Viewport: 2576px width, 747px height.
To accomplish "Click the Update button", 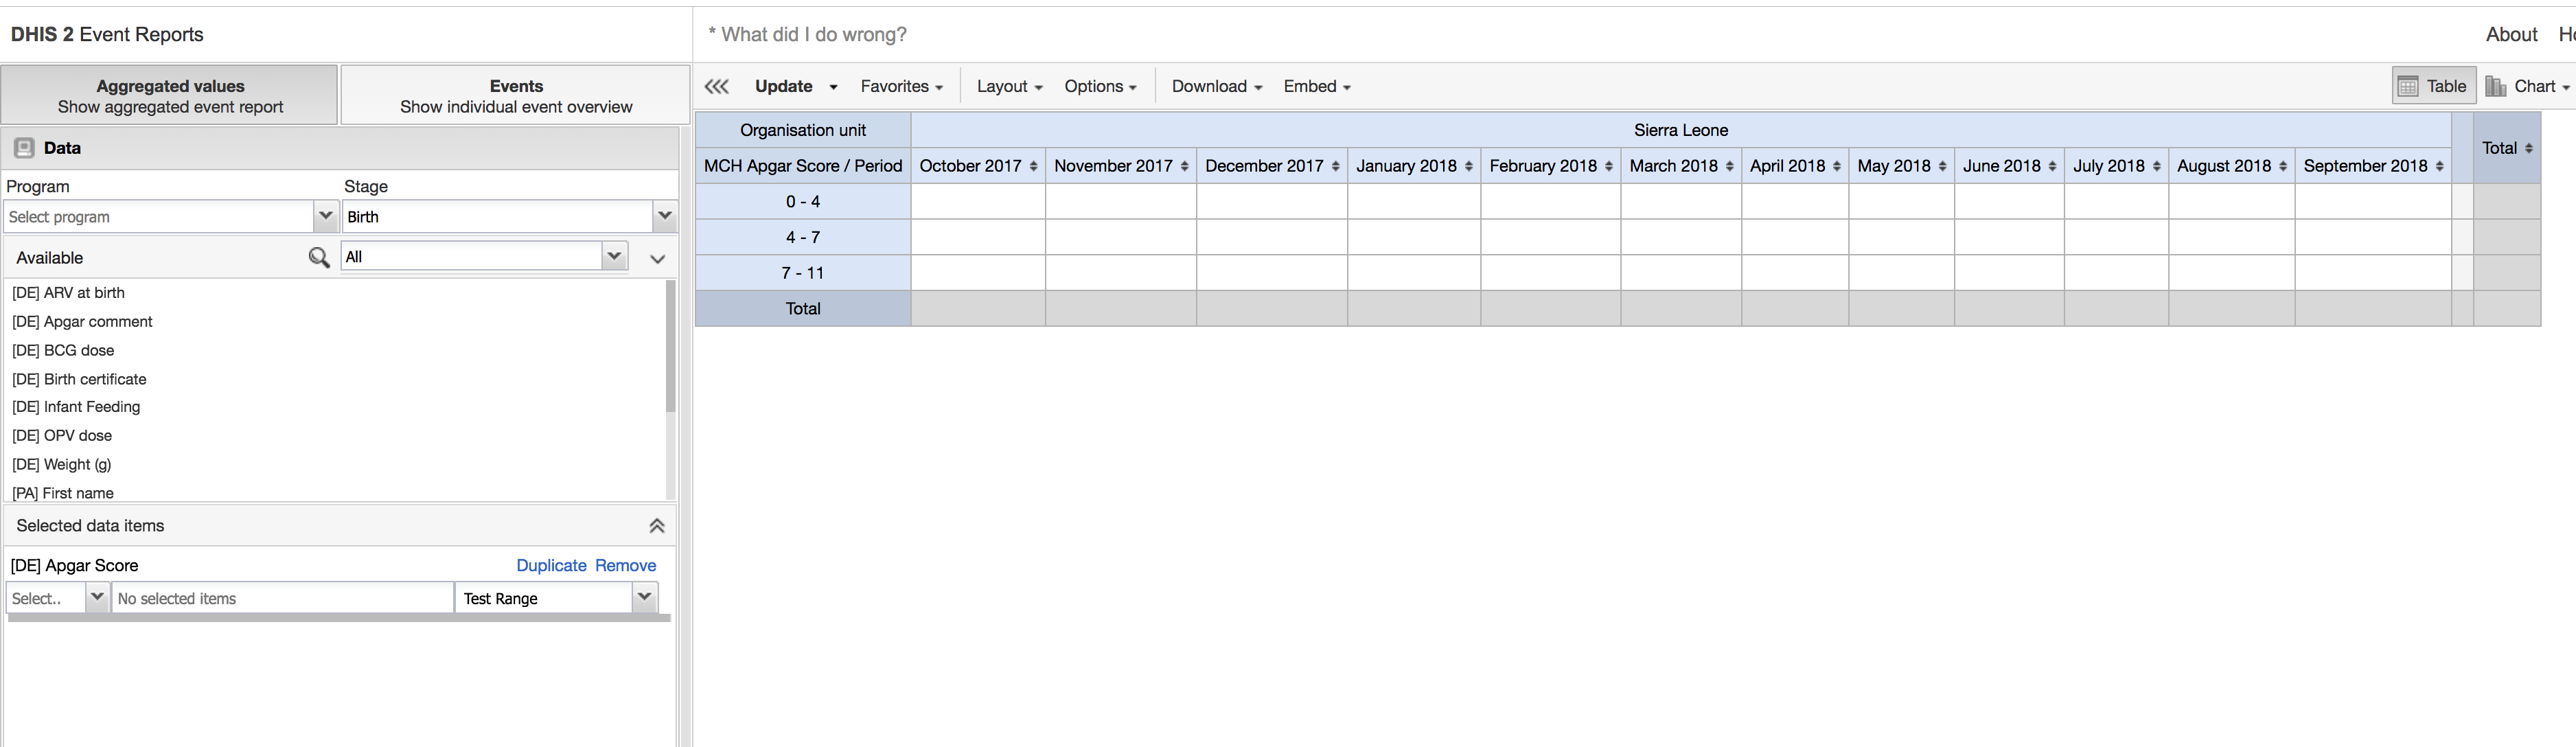I will [x=783, y=87].
